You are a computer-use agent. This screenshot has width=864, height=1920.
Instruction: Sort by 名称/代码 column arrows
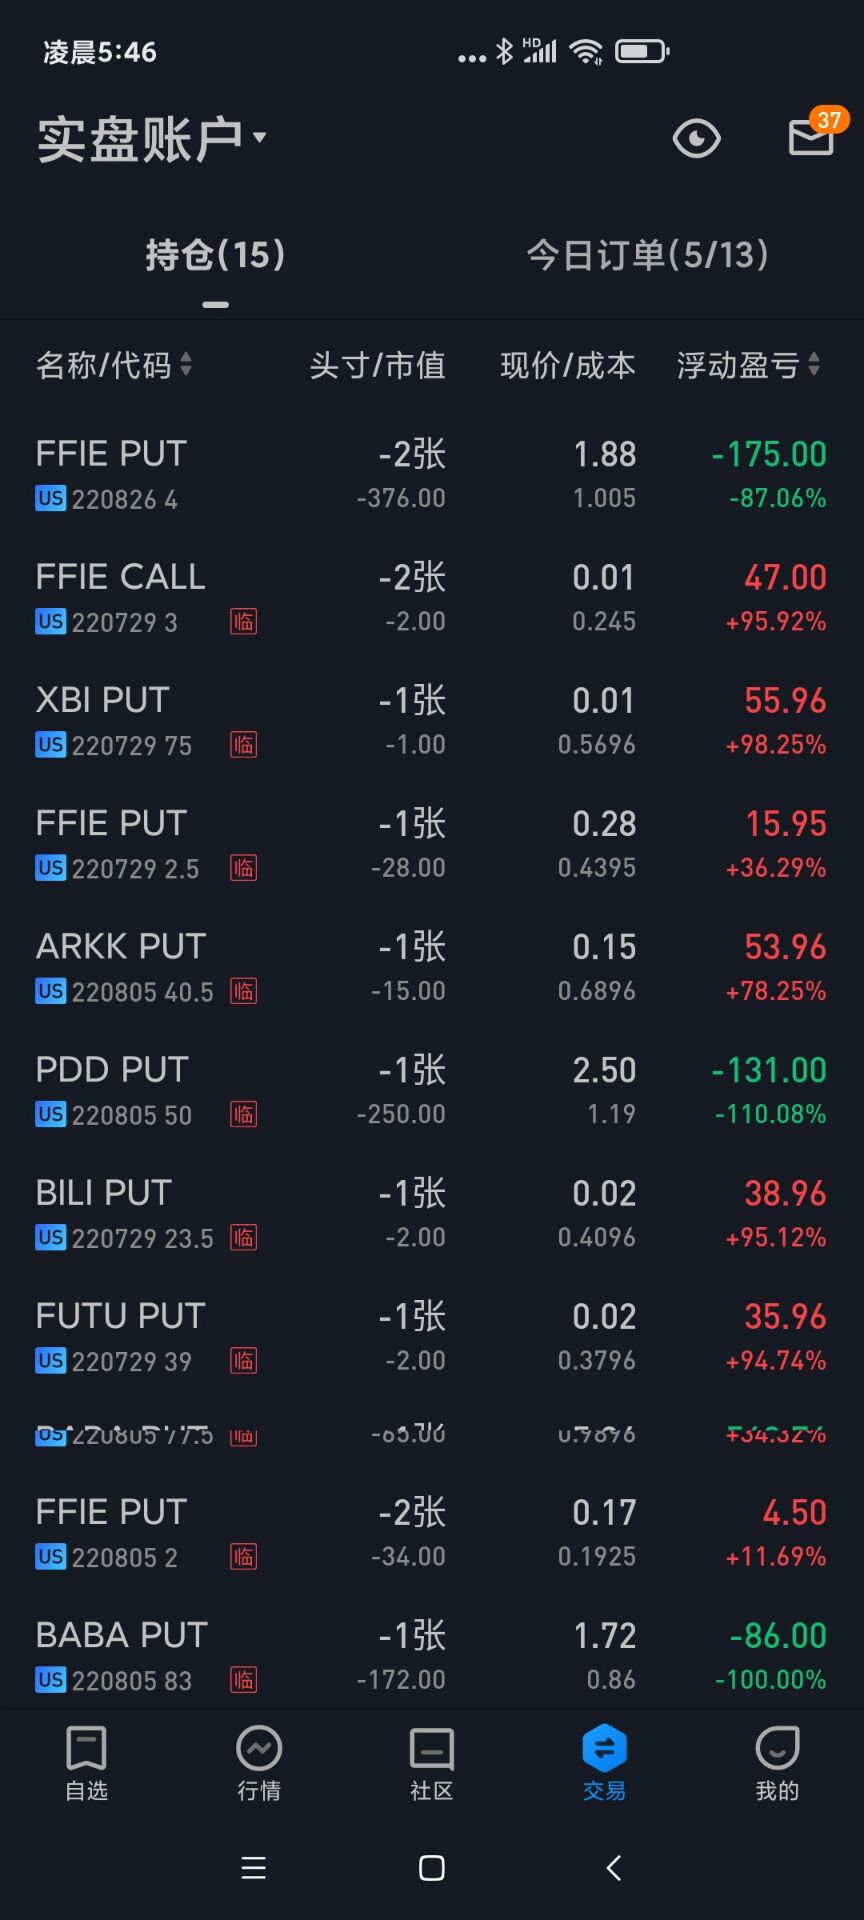186,365
